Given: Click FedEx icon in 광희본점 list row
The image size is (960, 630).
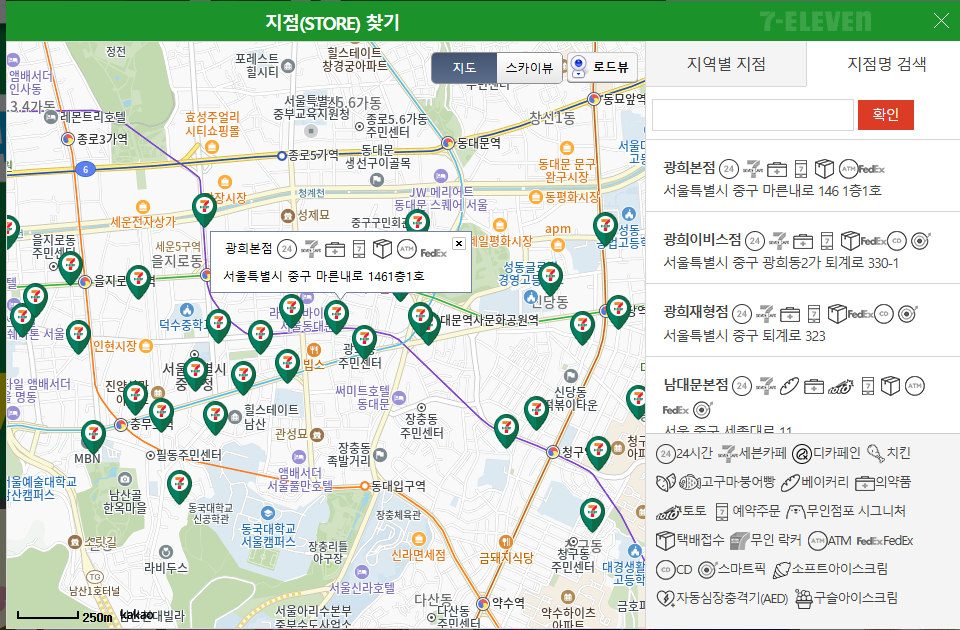Looking at the screenshot, I should coord(871,169).
